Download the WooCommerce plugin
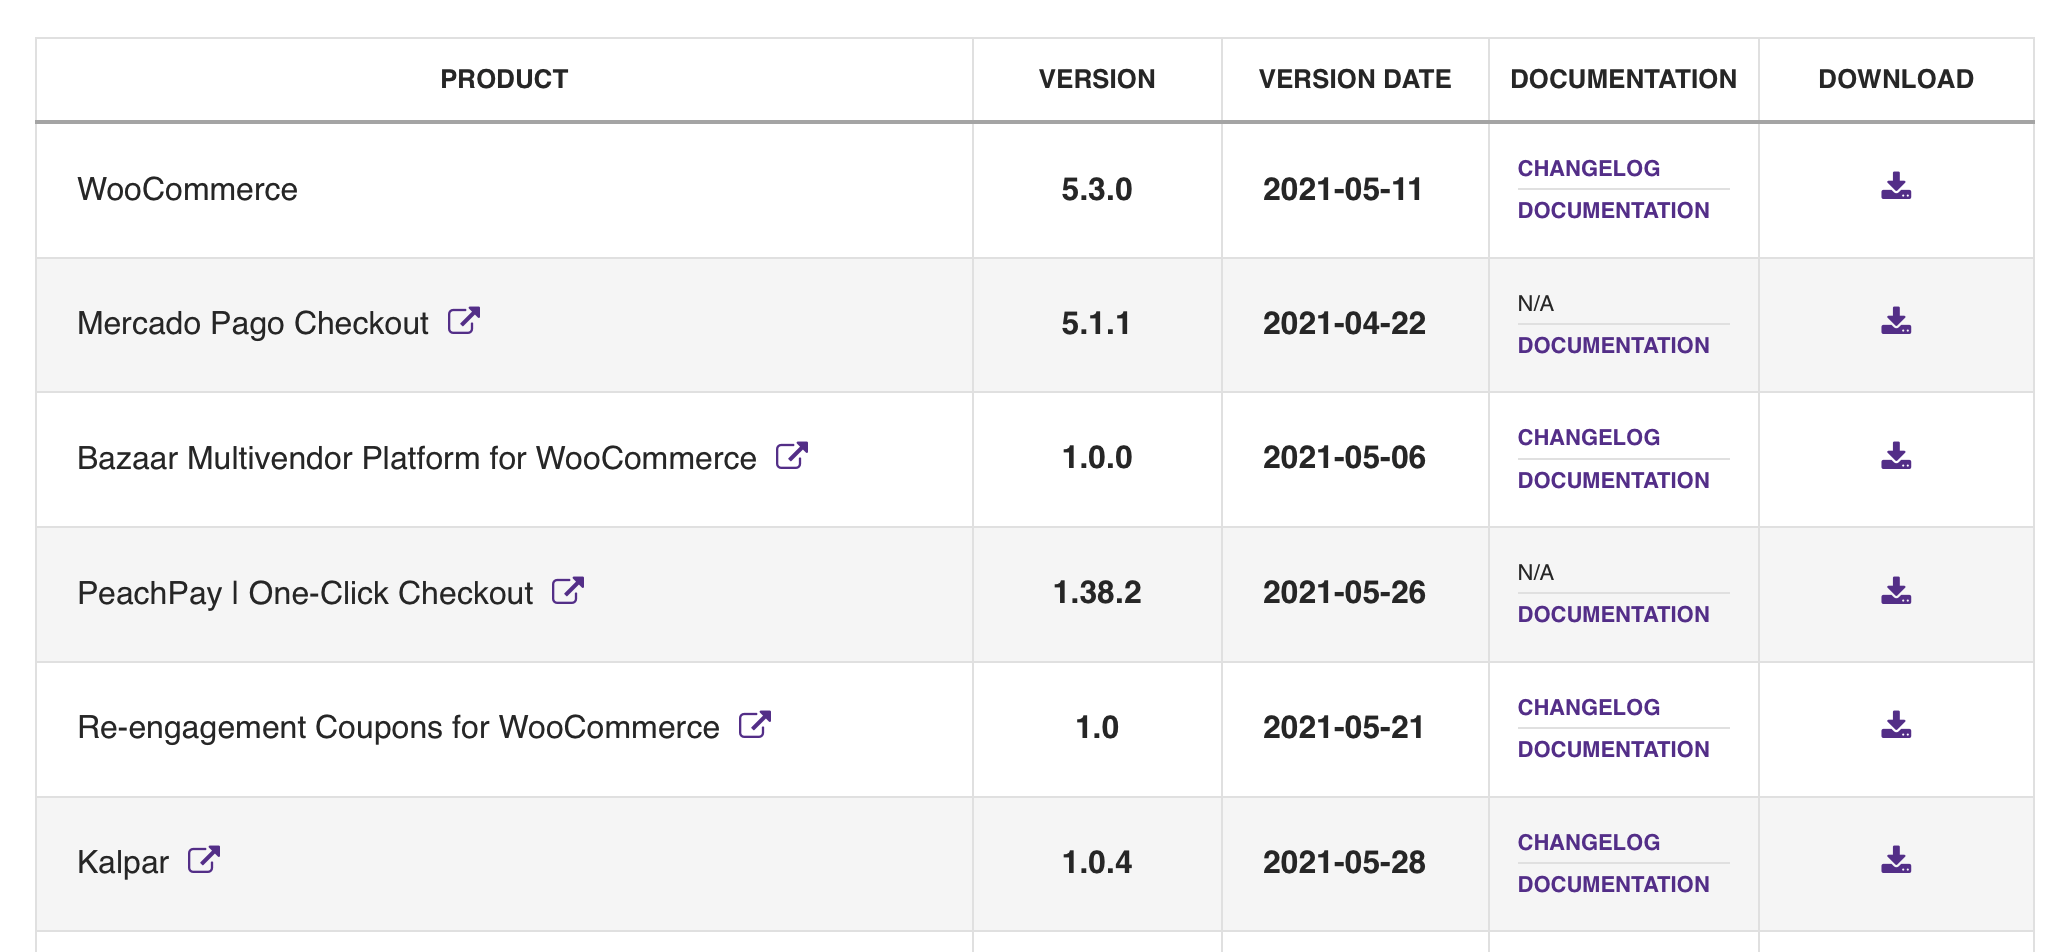Screen dimensions: 2068x952 point(1895,187)
